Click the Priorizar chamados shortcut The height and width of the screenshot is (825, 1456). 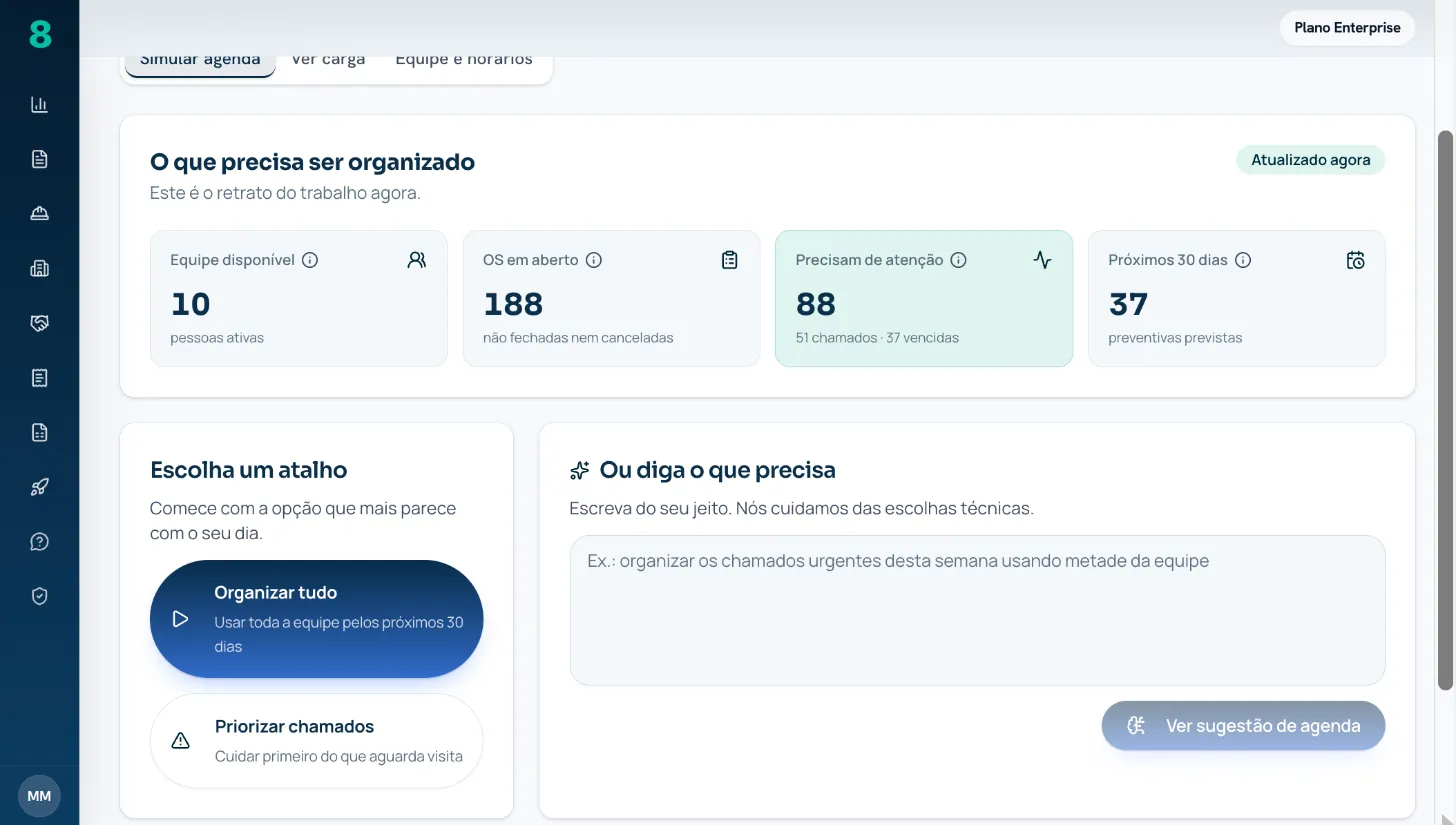[316, 741]
